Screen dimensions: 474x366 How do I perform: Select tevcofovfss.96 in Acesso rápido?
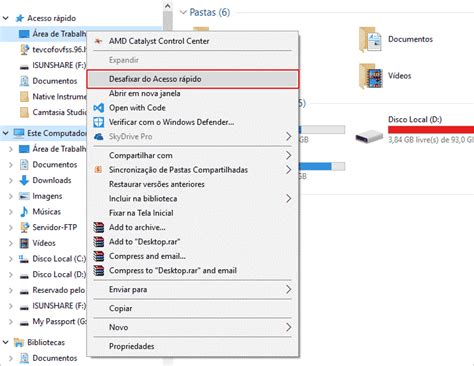pyautogui.click(x=59, y=49)
